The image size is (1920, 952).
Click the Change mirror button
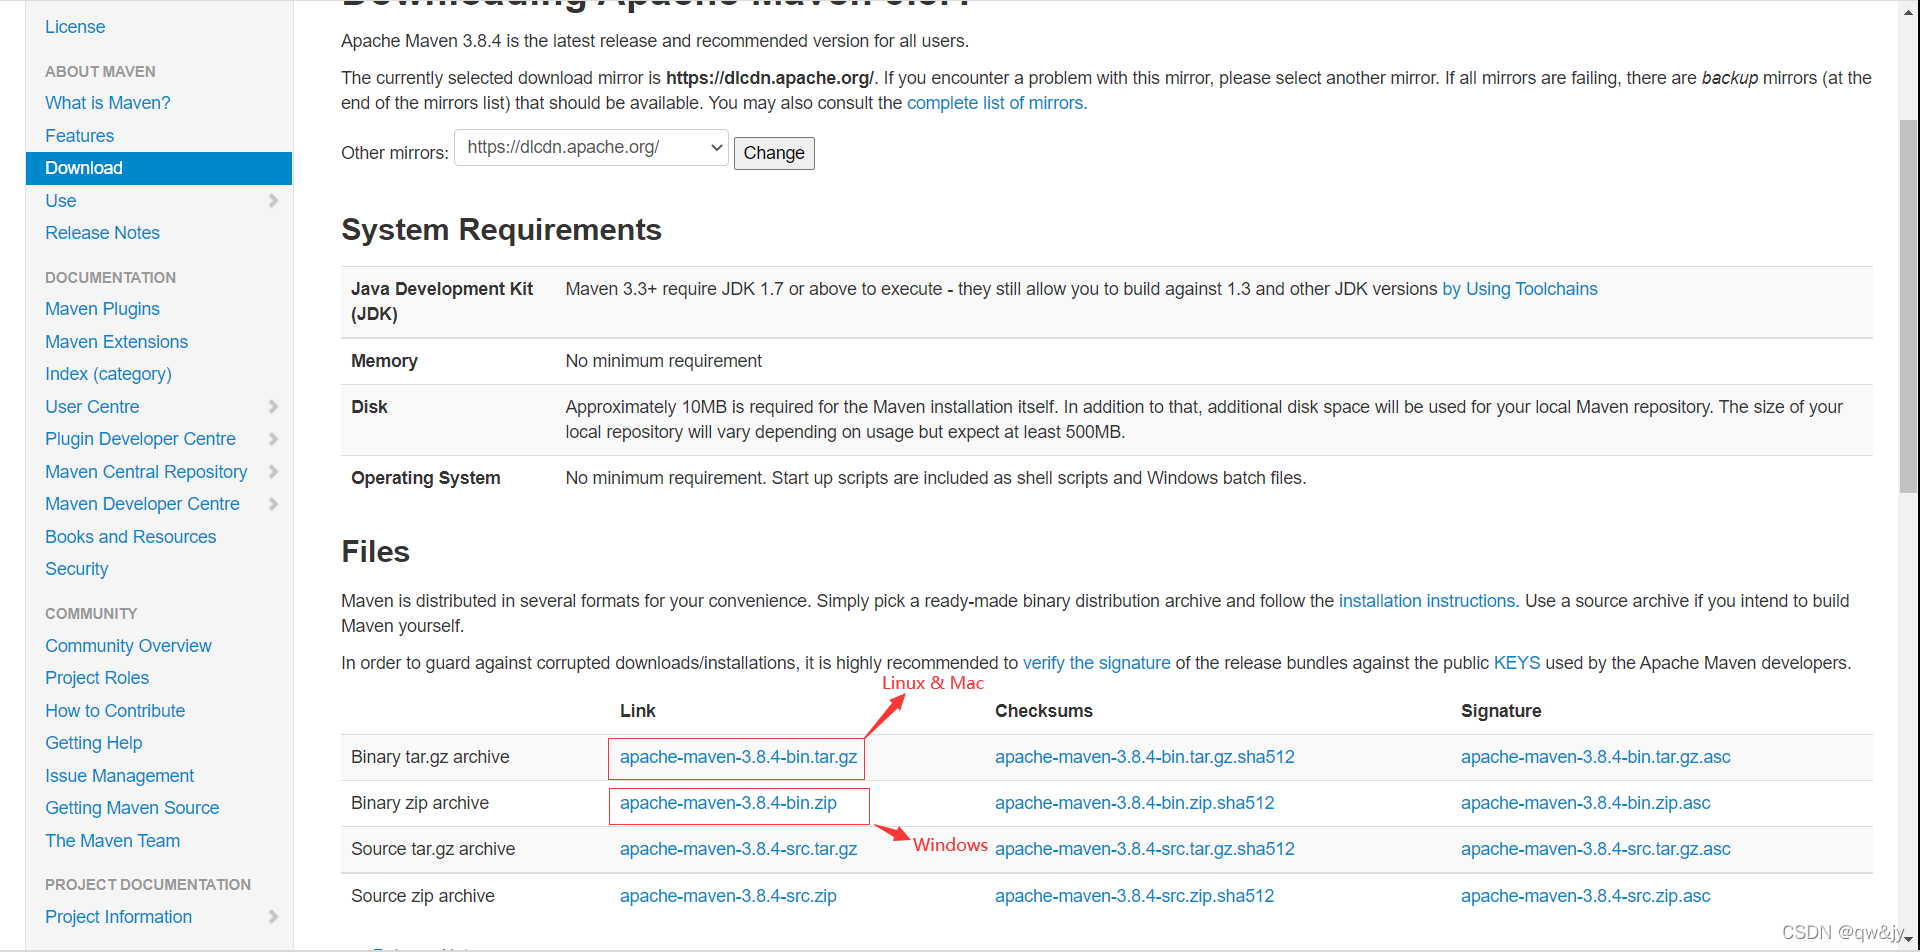coord(774,153)
